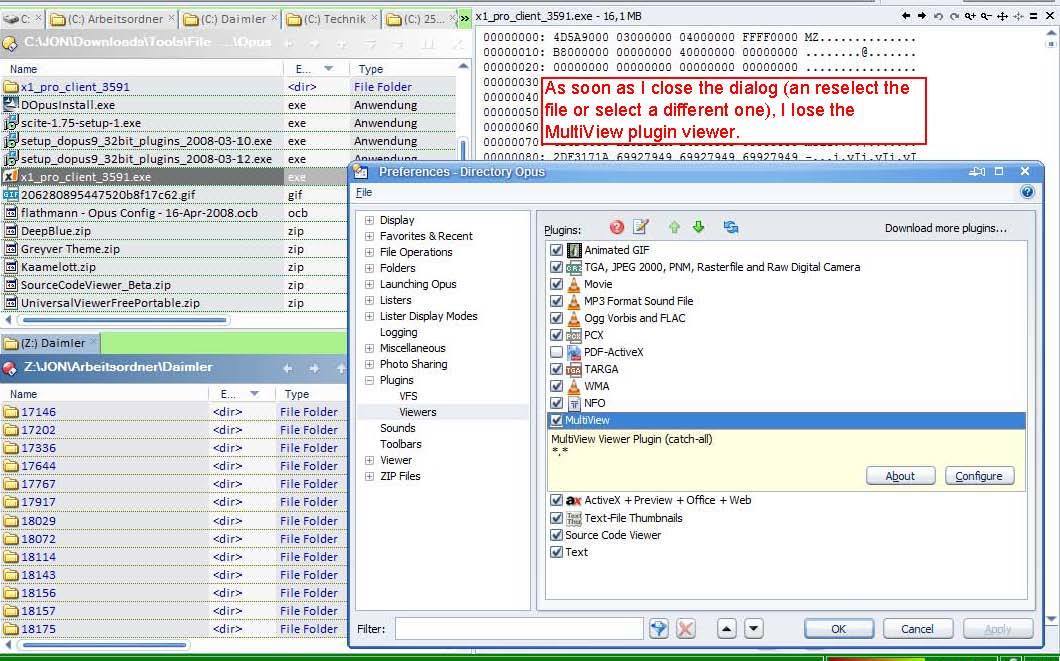Switch to the (C:) Technik tab
This screenshot has width=1060, height=661.
pos(332,19)
